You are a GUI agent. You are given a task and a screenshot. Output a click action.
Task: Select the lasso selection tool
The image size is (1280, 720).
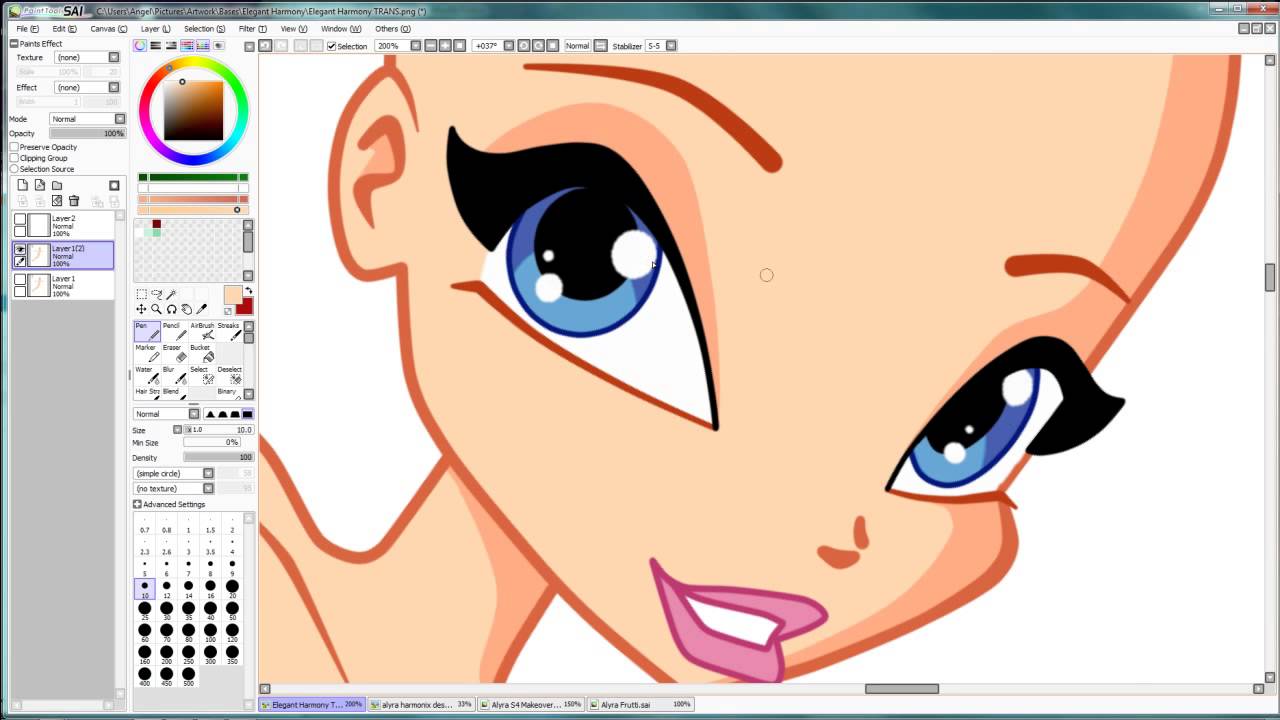tap(156, 294)
